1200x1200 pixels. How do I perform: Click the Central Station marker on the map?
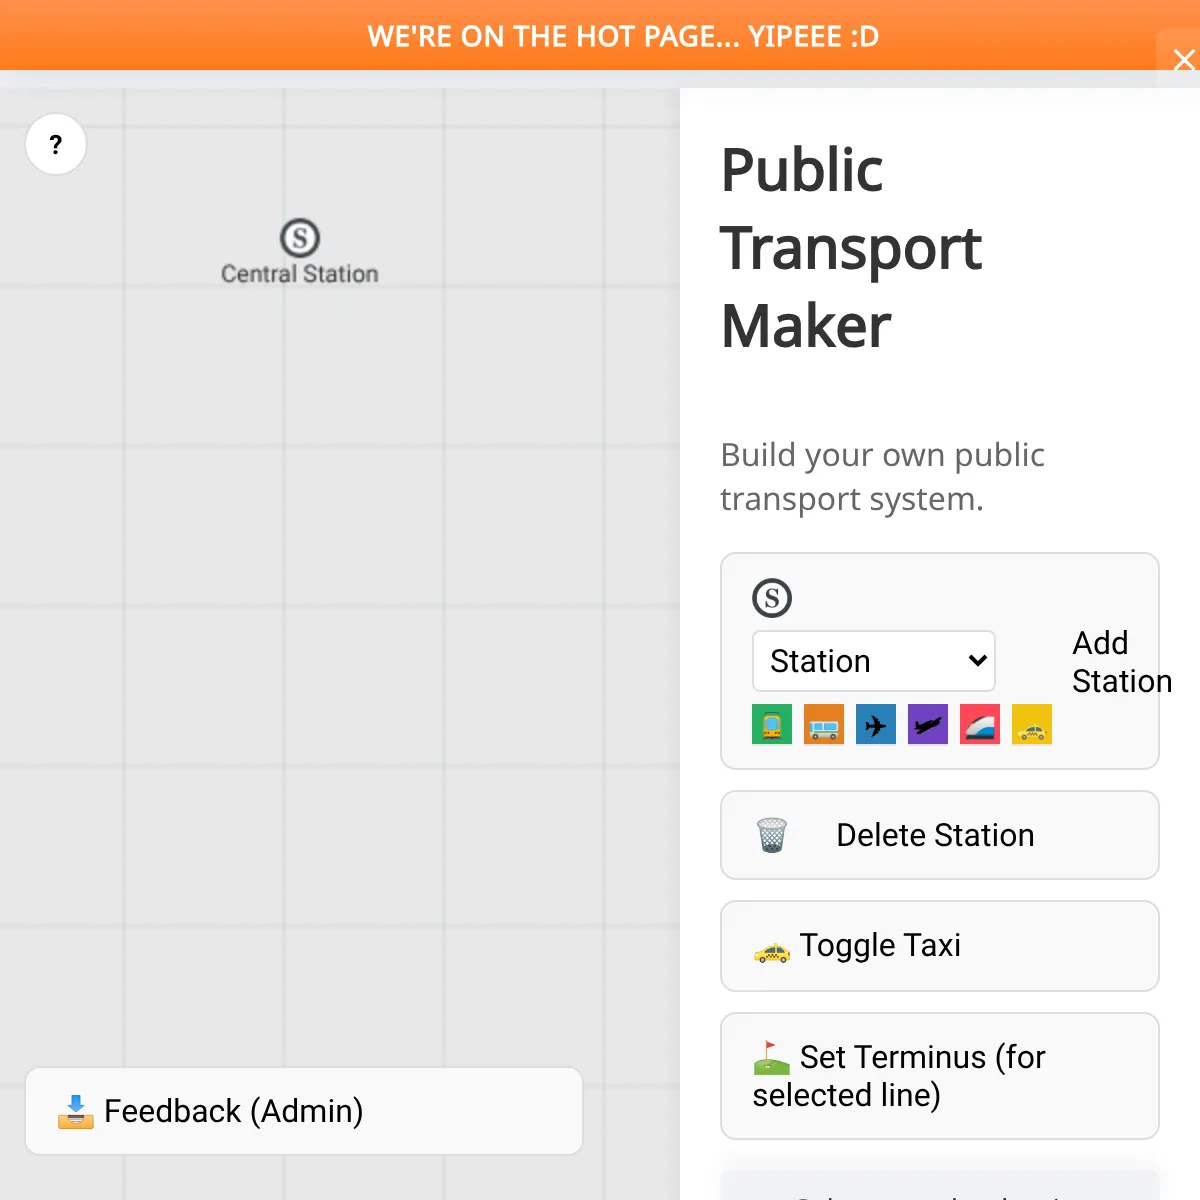[299, 238]
